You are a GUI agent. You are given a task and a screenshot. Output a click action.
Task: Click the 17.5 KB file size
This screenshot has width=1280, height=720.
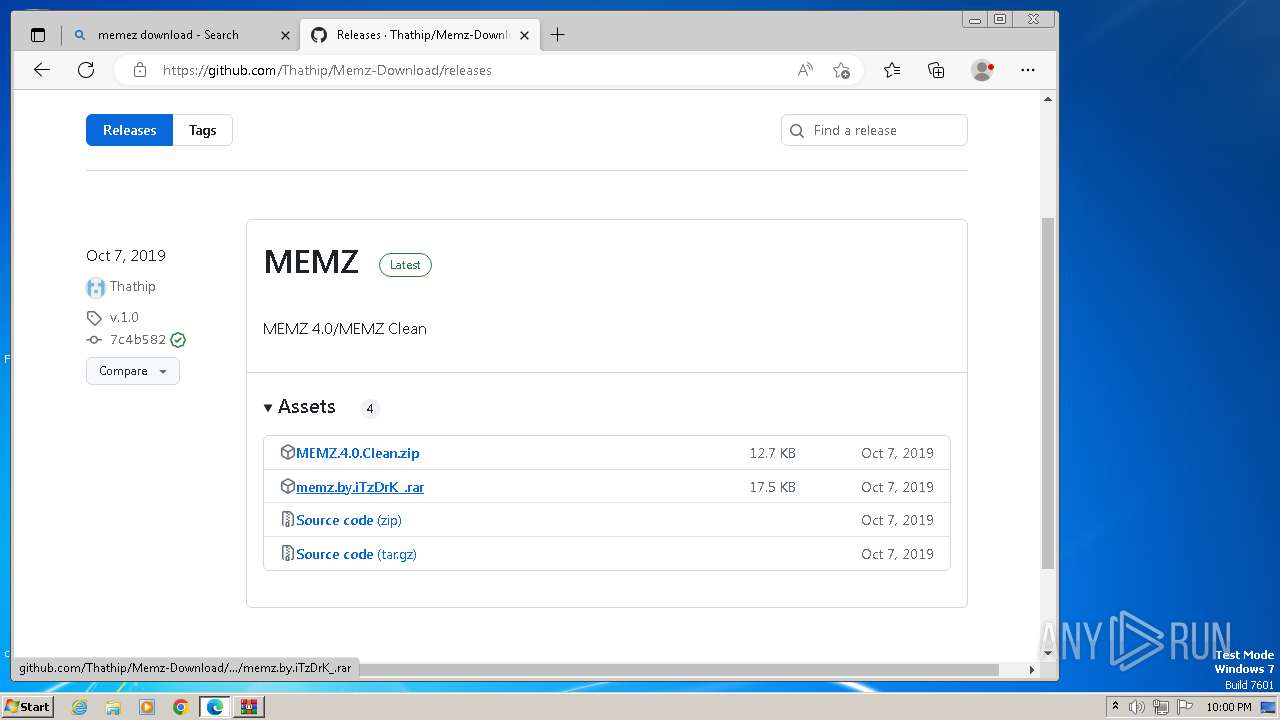click(x=772, y=487)
